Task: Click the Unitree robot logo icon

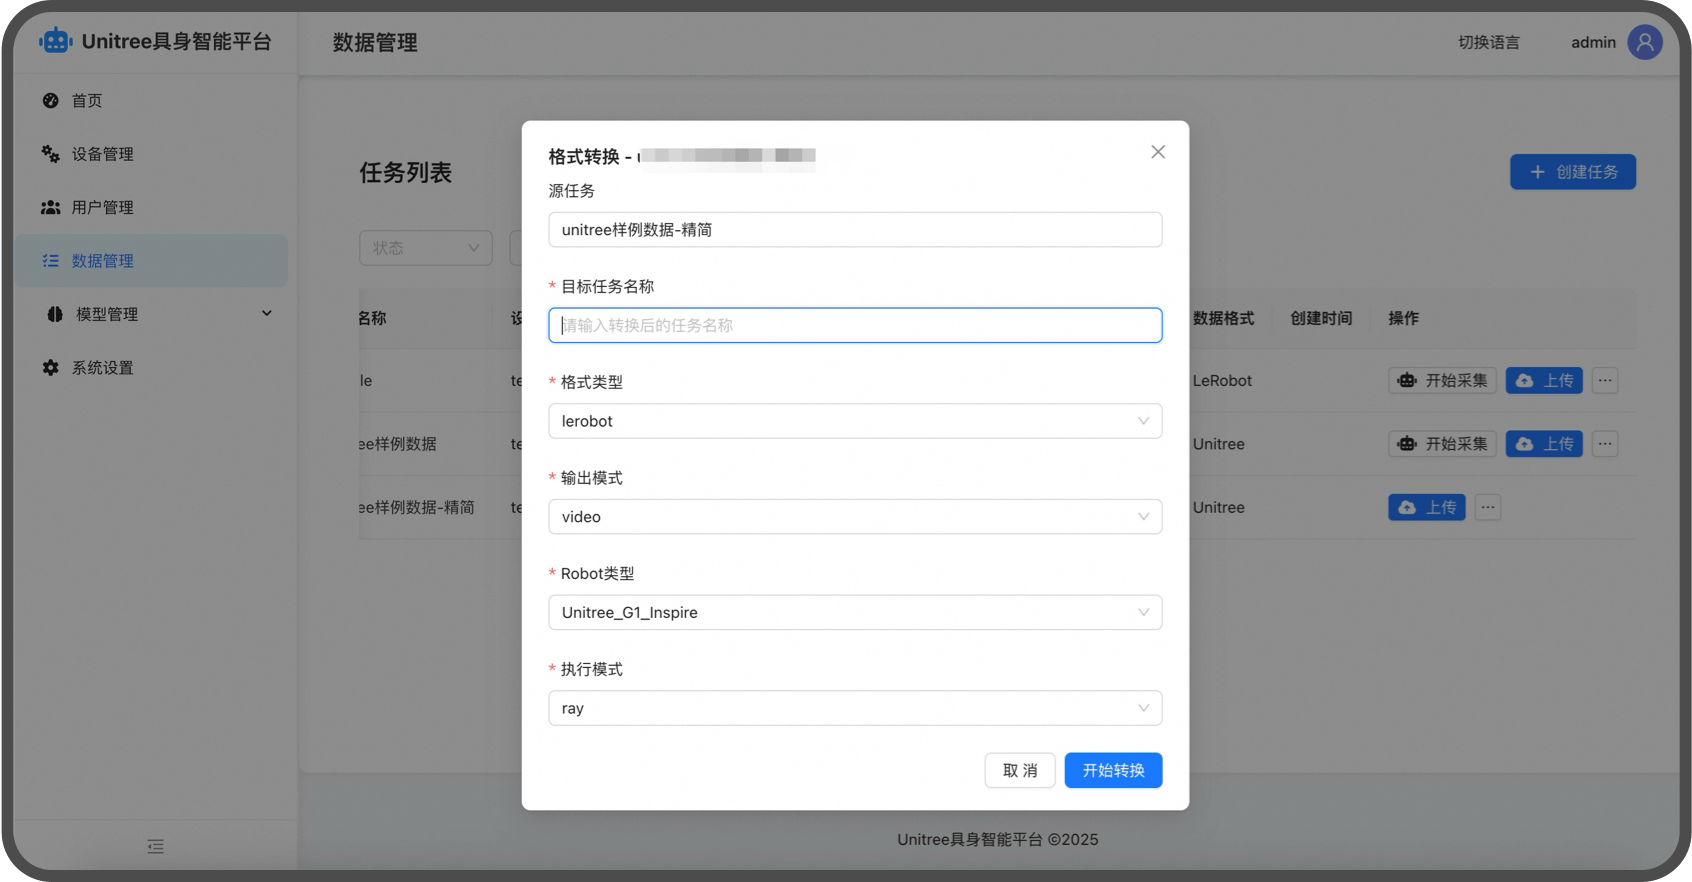Action: click(56, 41)
